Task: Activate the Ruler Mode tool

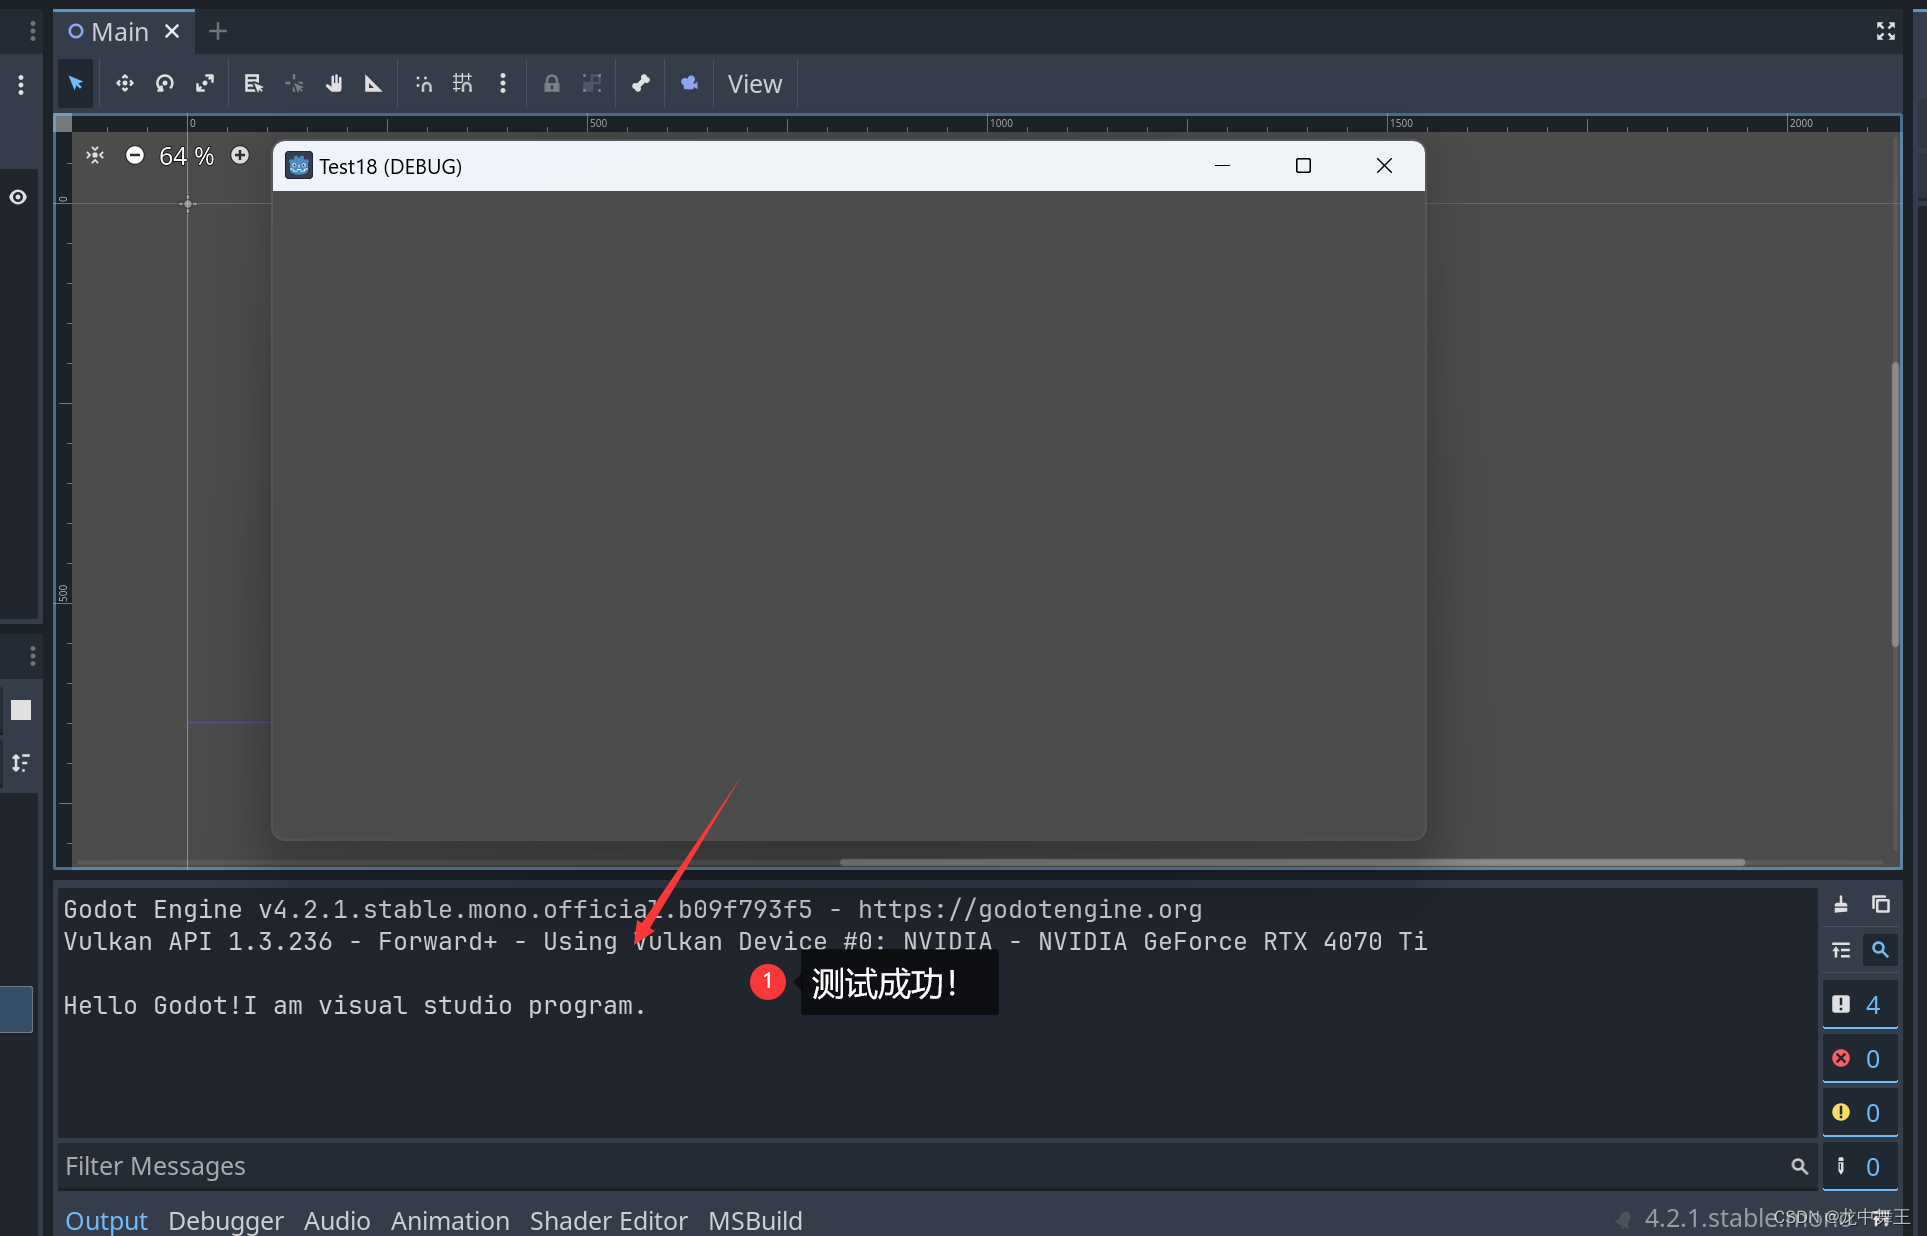Action: 373,84
